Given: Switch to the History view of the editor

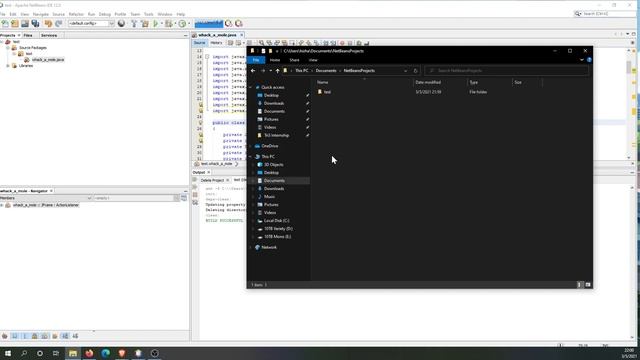Looking at the screenshot, I should [x=216, y=43].
